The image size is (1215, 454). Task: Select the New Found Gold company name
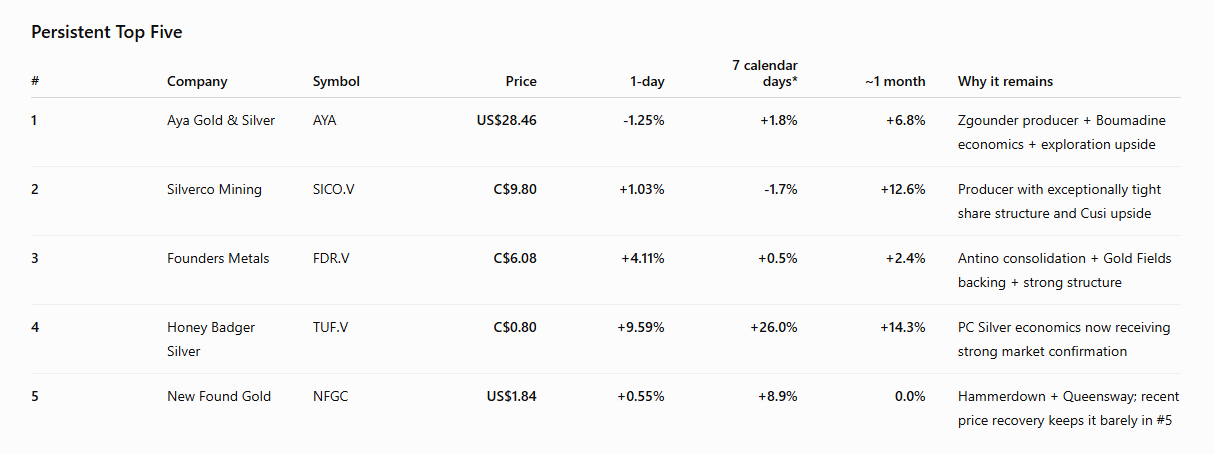[219, 396]
